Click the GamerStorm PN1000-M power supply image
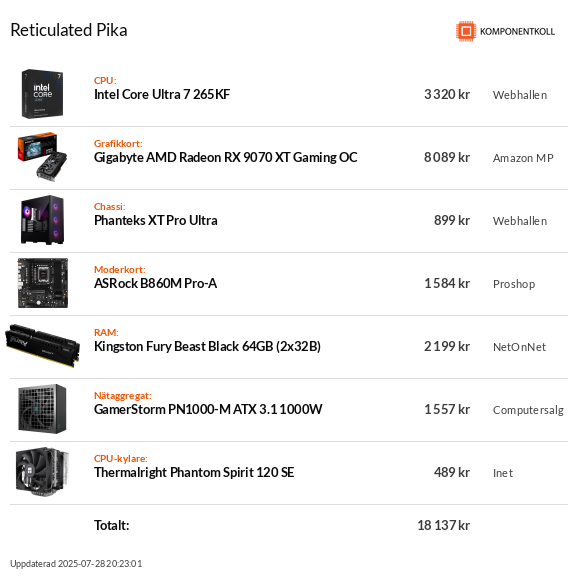This screenshot has height=577, width=577. click(42, 409)
